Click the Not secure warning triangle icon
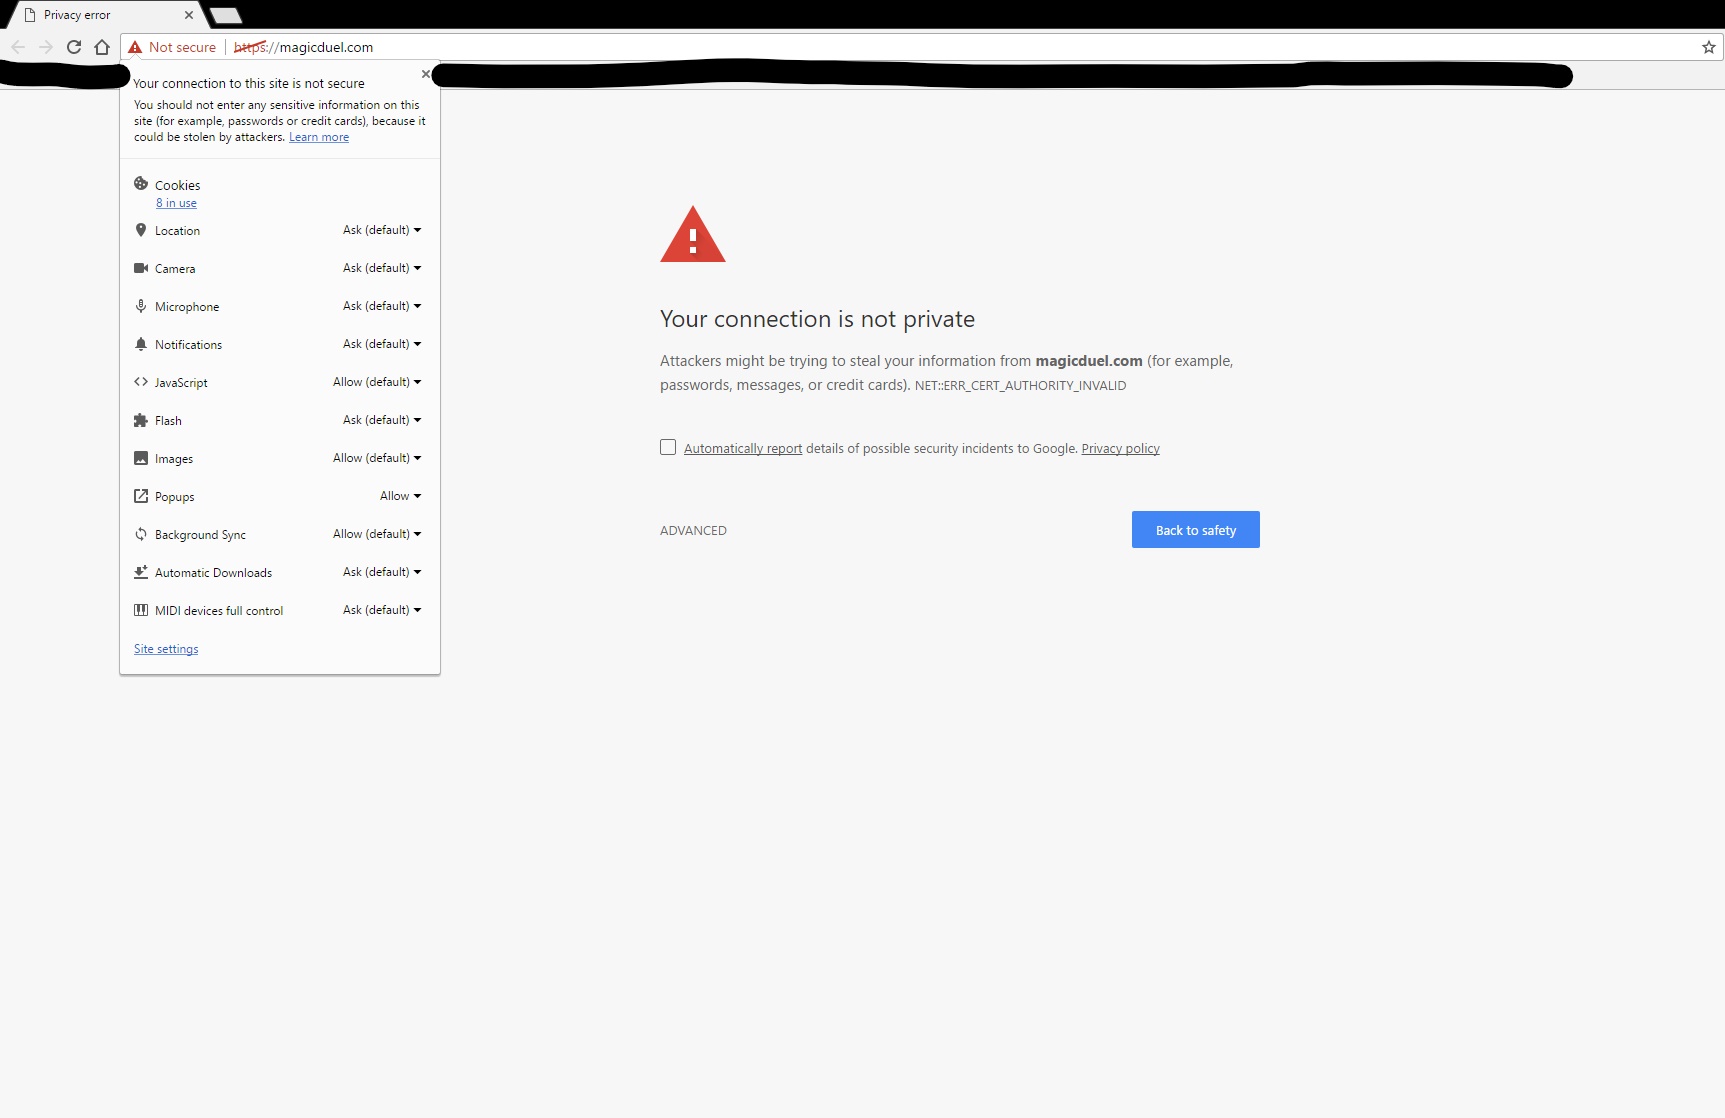Viewport: 1725px width, 1118px height. click(135, 47)
